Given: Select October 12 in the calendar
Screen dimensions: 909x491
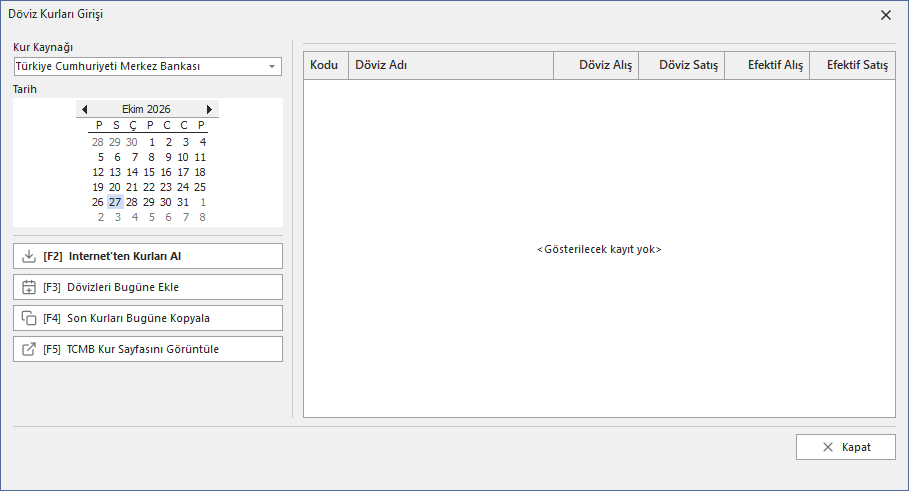Looking at the screenshot, I should pos(98,172).
